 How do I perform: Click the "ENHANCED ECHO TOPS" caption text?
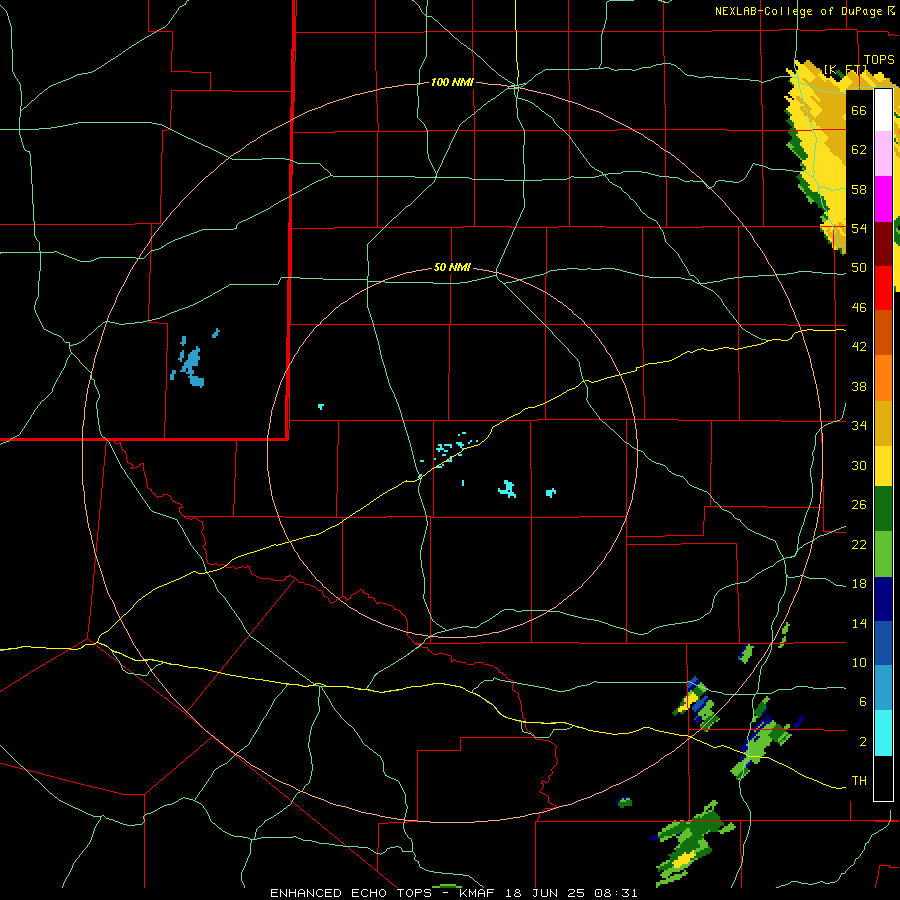(x=351, y=893)
